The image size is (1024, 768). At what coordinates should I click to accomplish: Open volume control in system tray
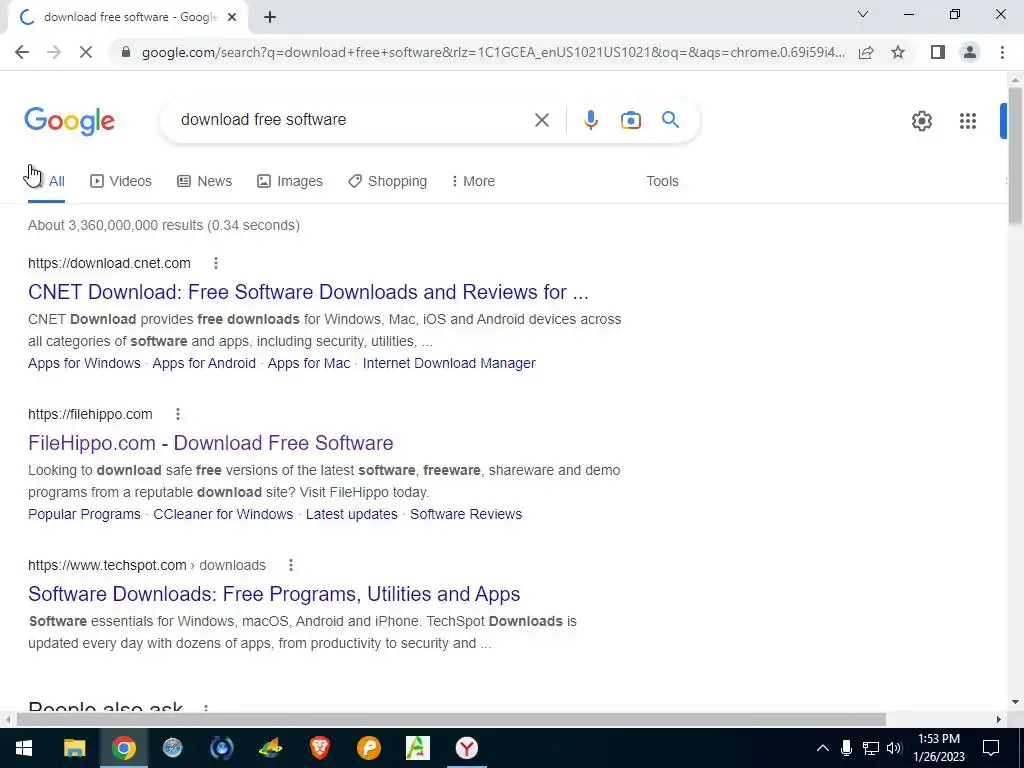click(x=895, y=748)
